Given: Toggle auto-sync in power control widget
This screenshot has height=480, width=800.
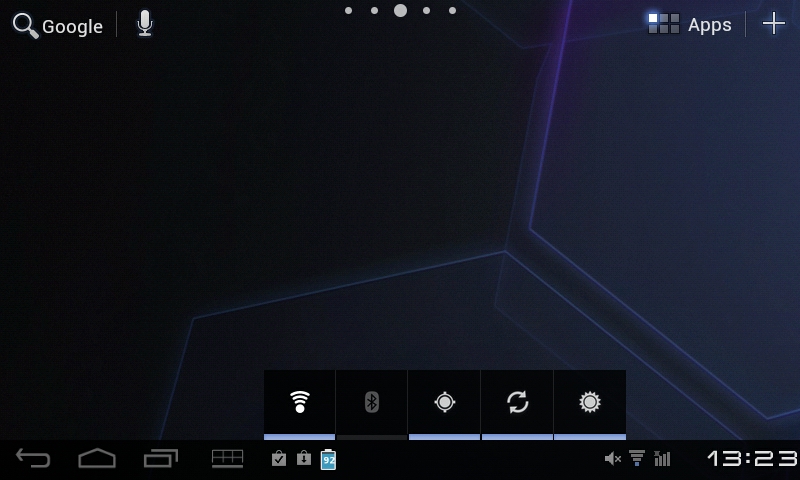Looking at the screenshot, I should pos(517,405).
